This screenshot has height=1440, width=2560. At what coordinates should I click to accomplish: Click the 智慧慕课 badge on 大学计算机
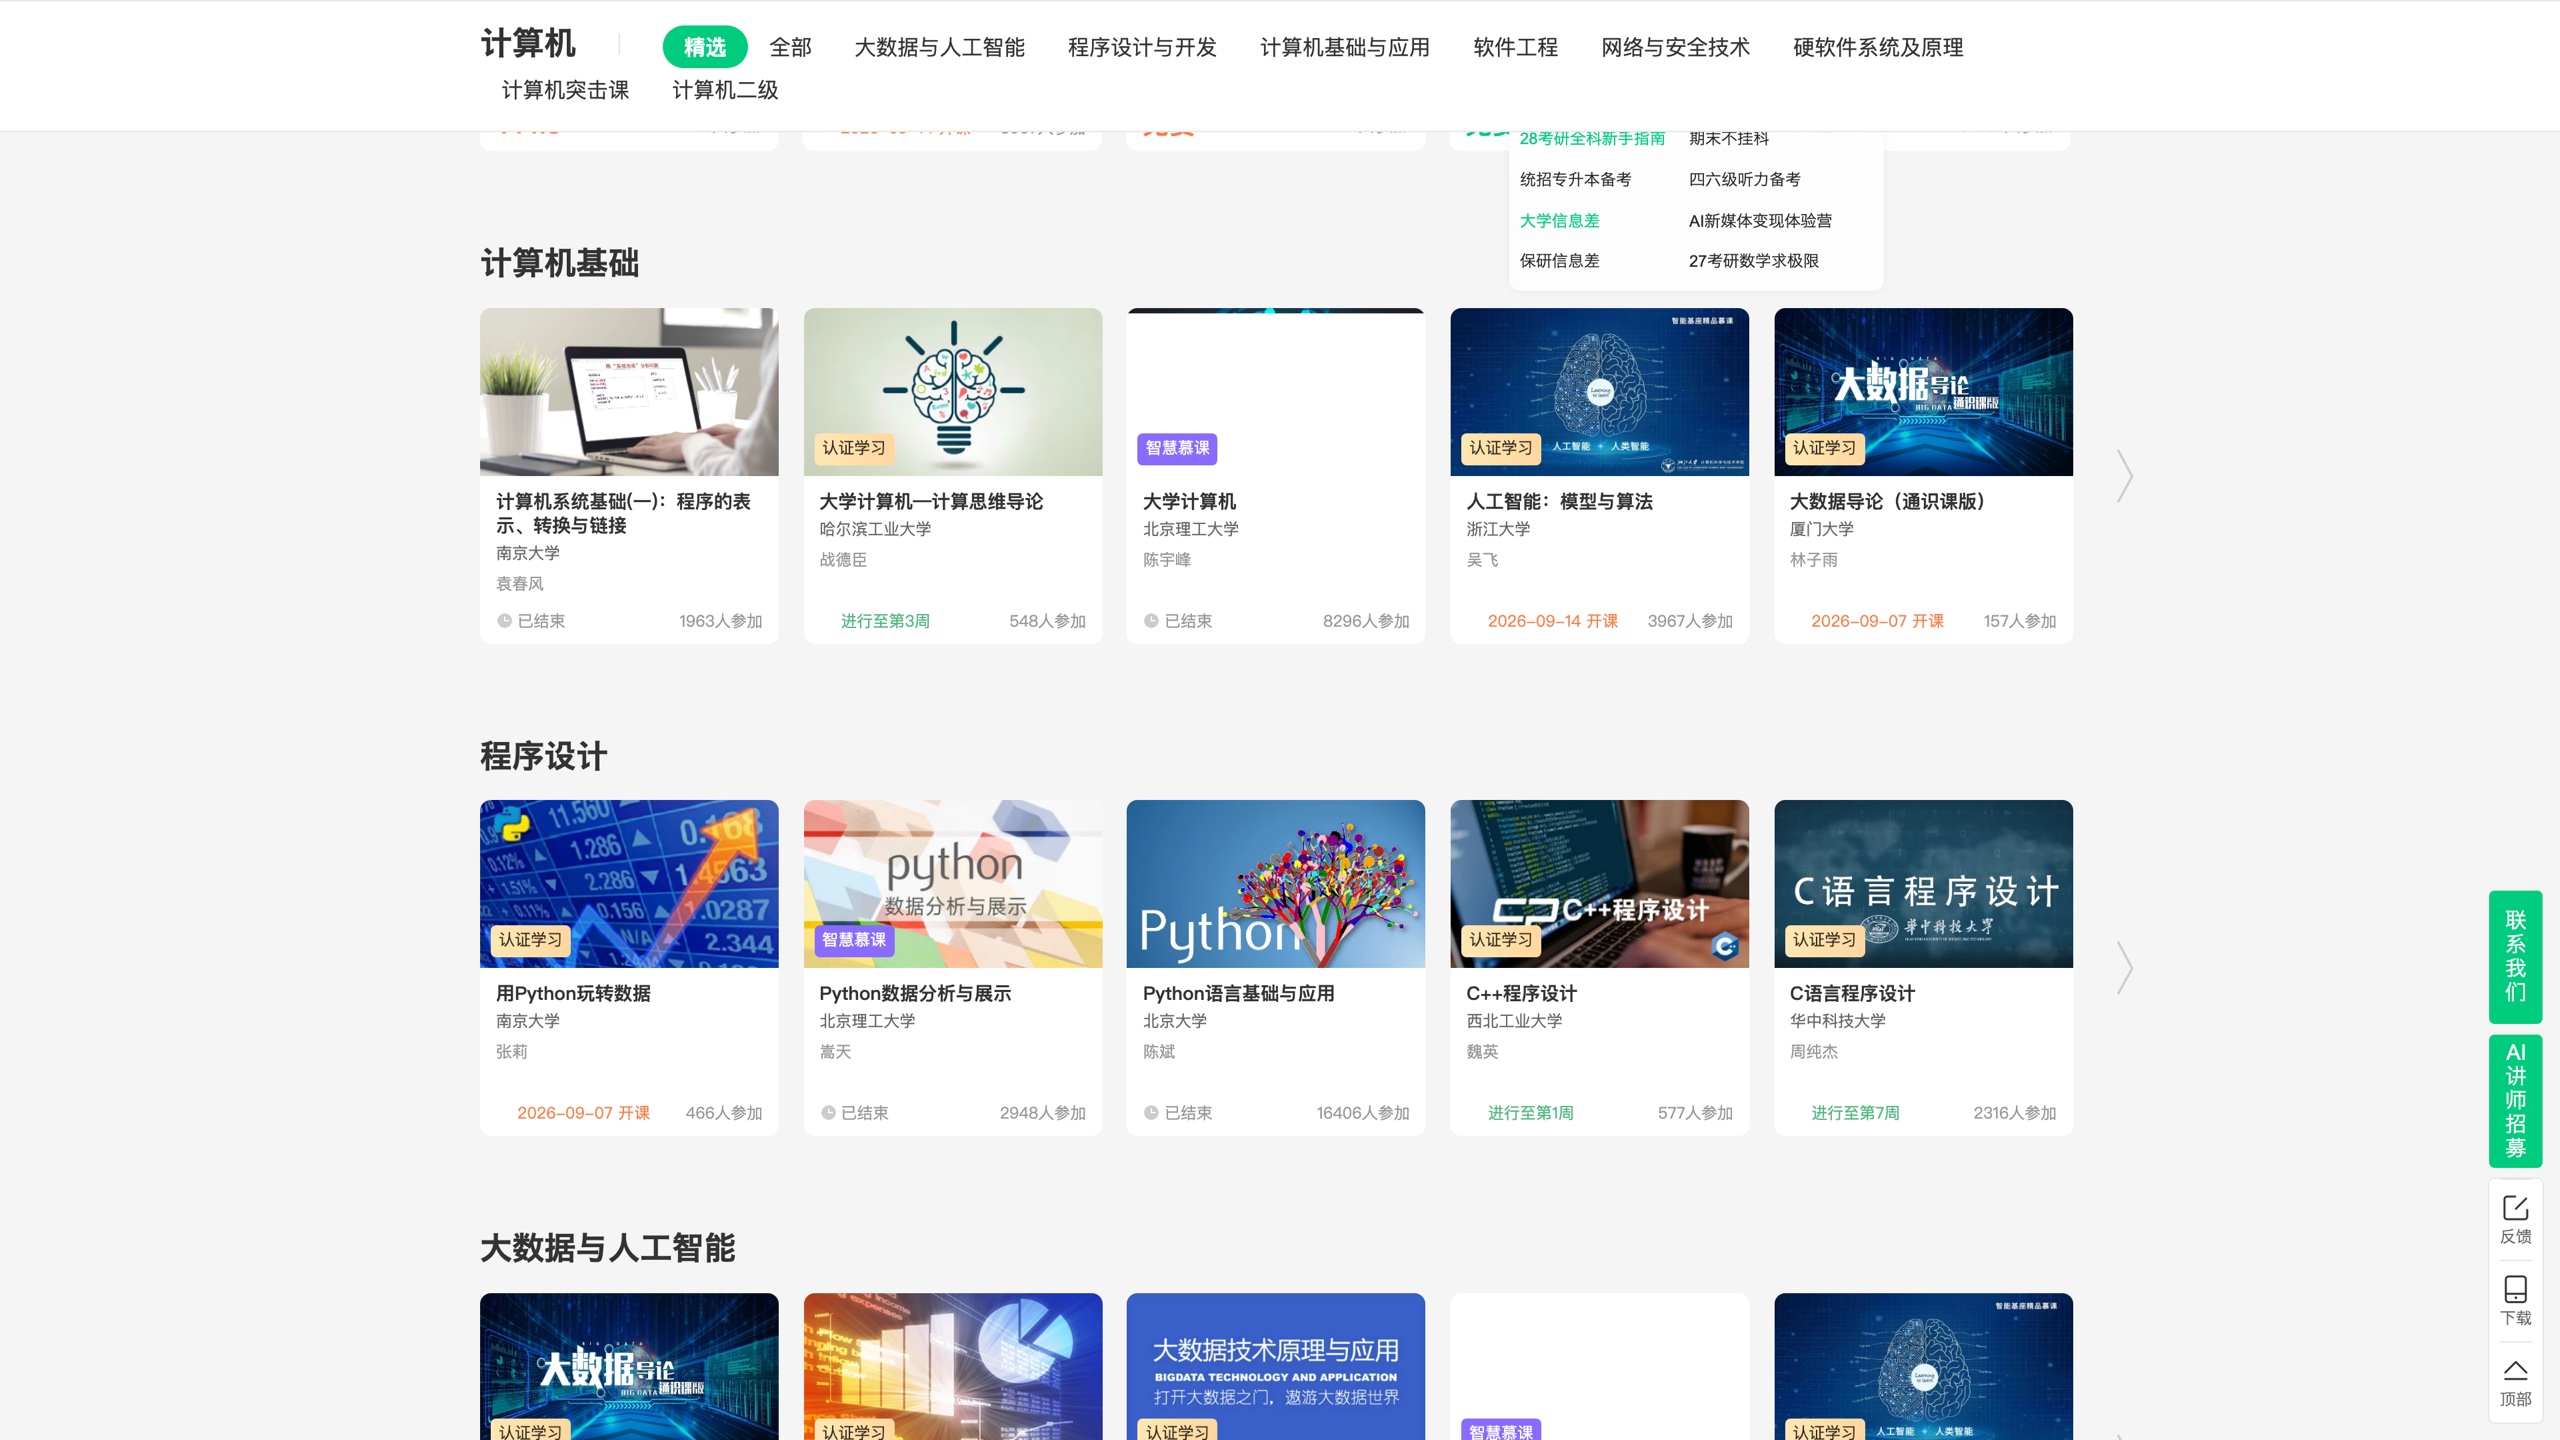[x=1177, y=448]
